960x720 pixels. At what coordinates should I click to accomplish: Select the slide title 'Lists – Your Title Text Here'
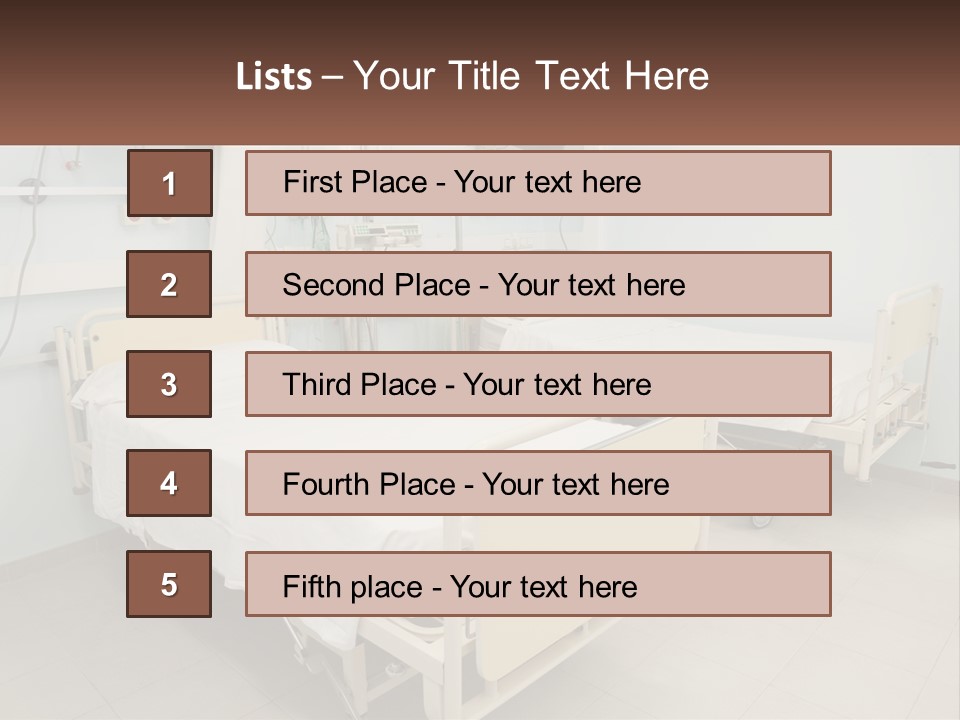pos(472,76)
